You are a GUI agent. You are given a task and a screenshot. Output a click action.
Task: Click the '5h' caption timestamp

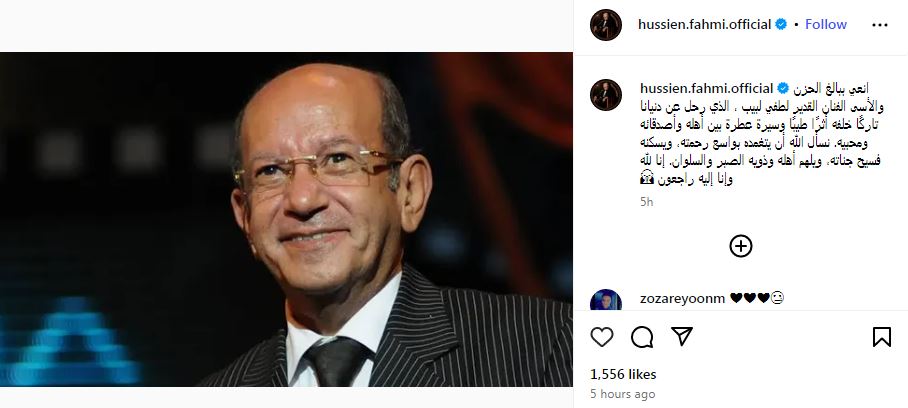tap(646, 202)
